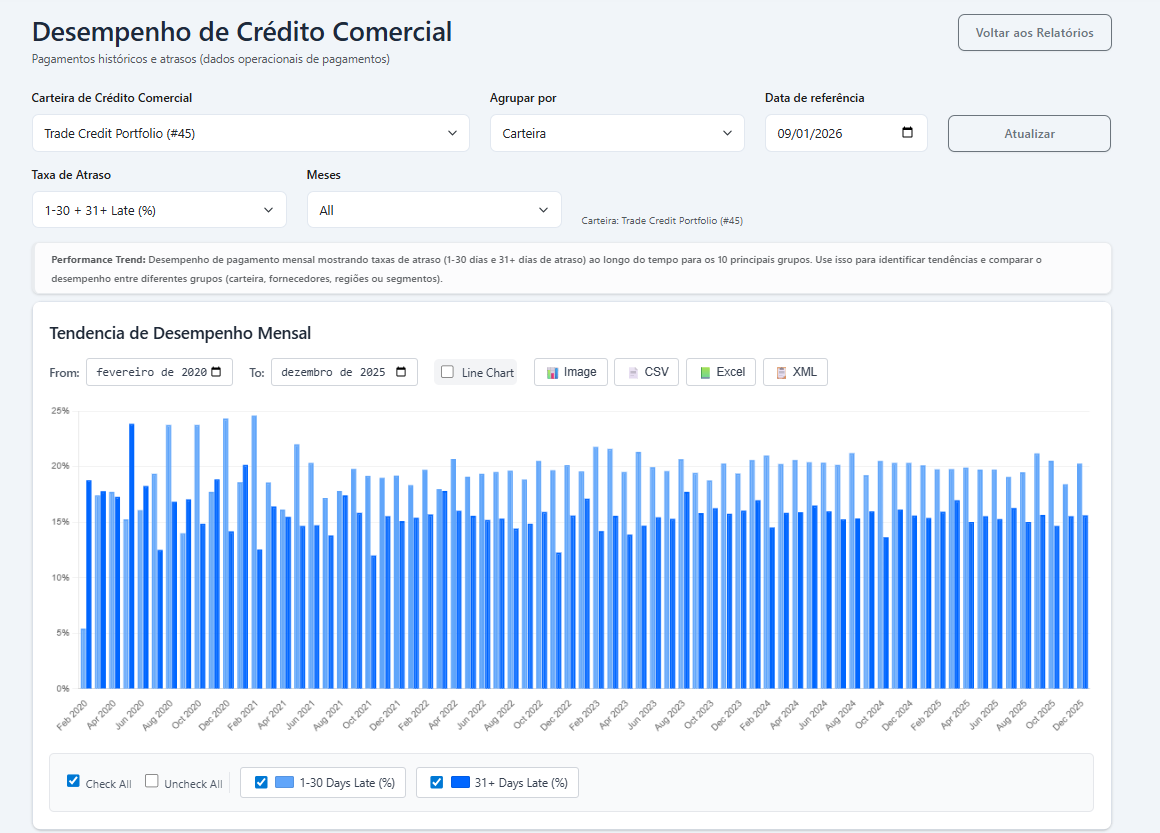Click the 10% y-axis label
Screen dimensions: 1160x833
click(60, 578)
